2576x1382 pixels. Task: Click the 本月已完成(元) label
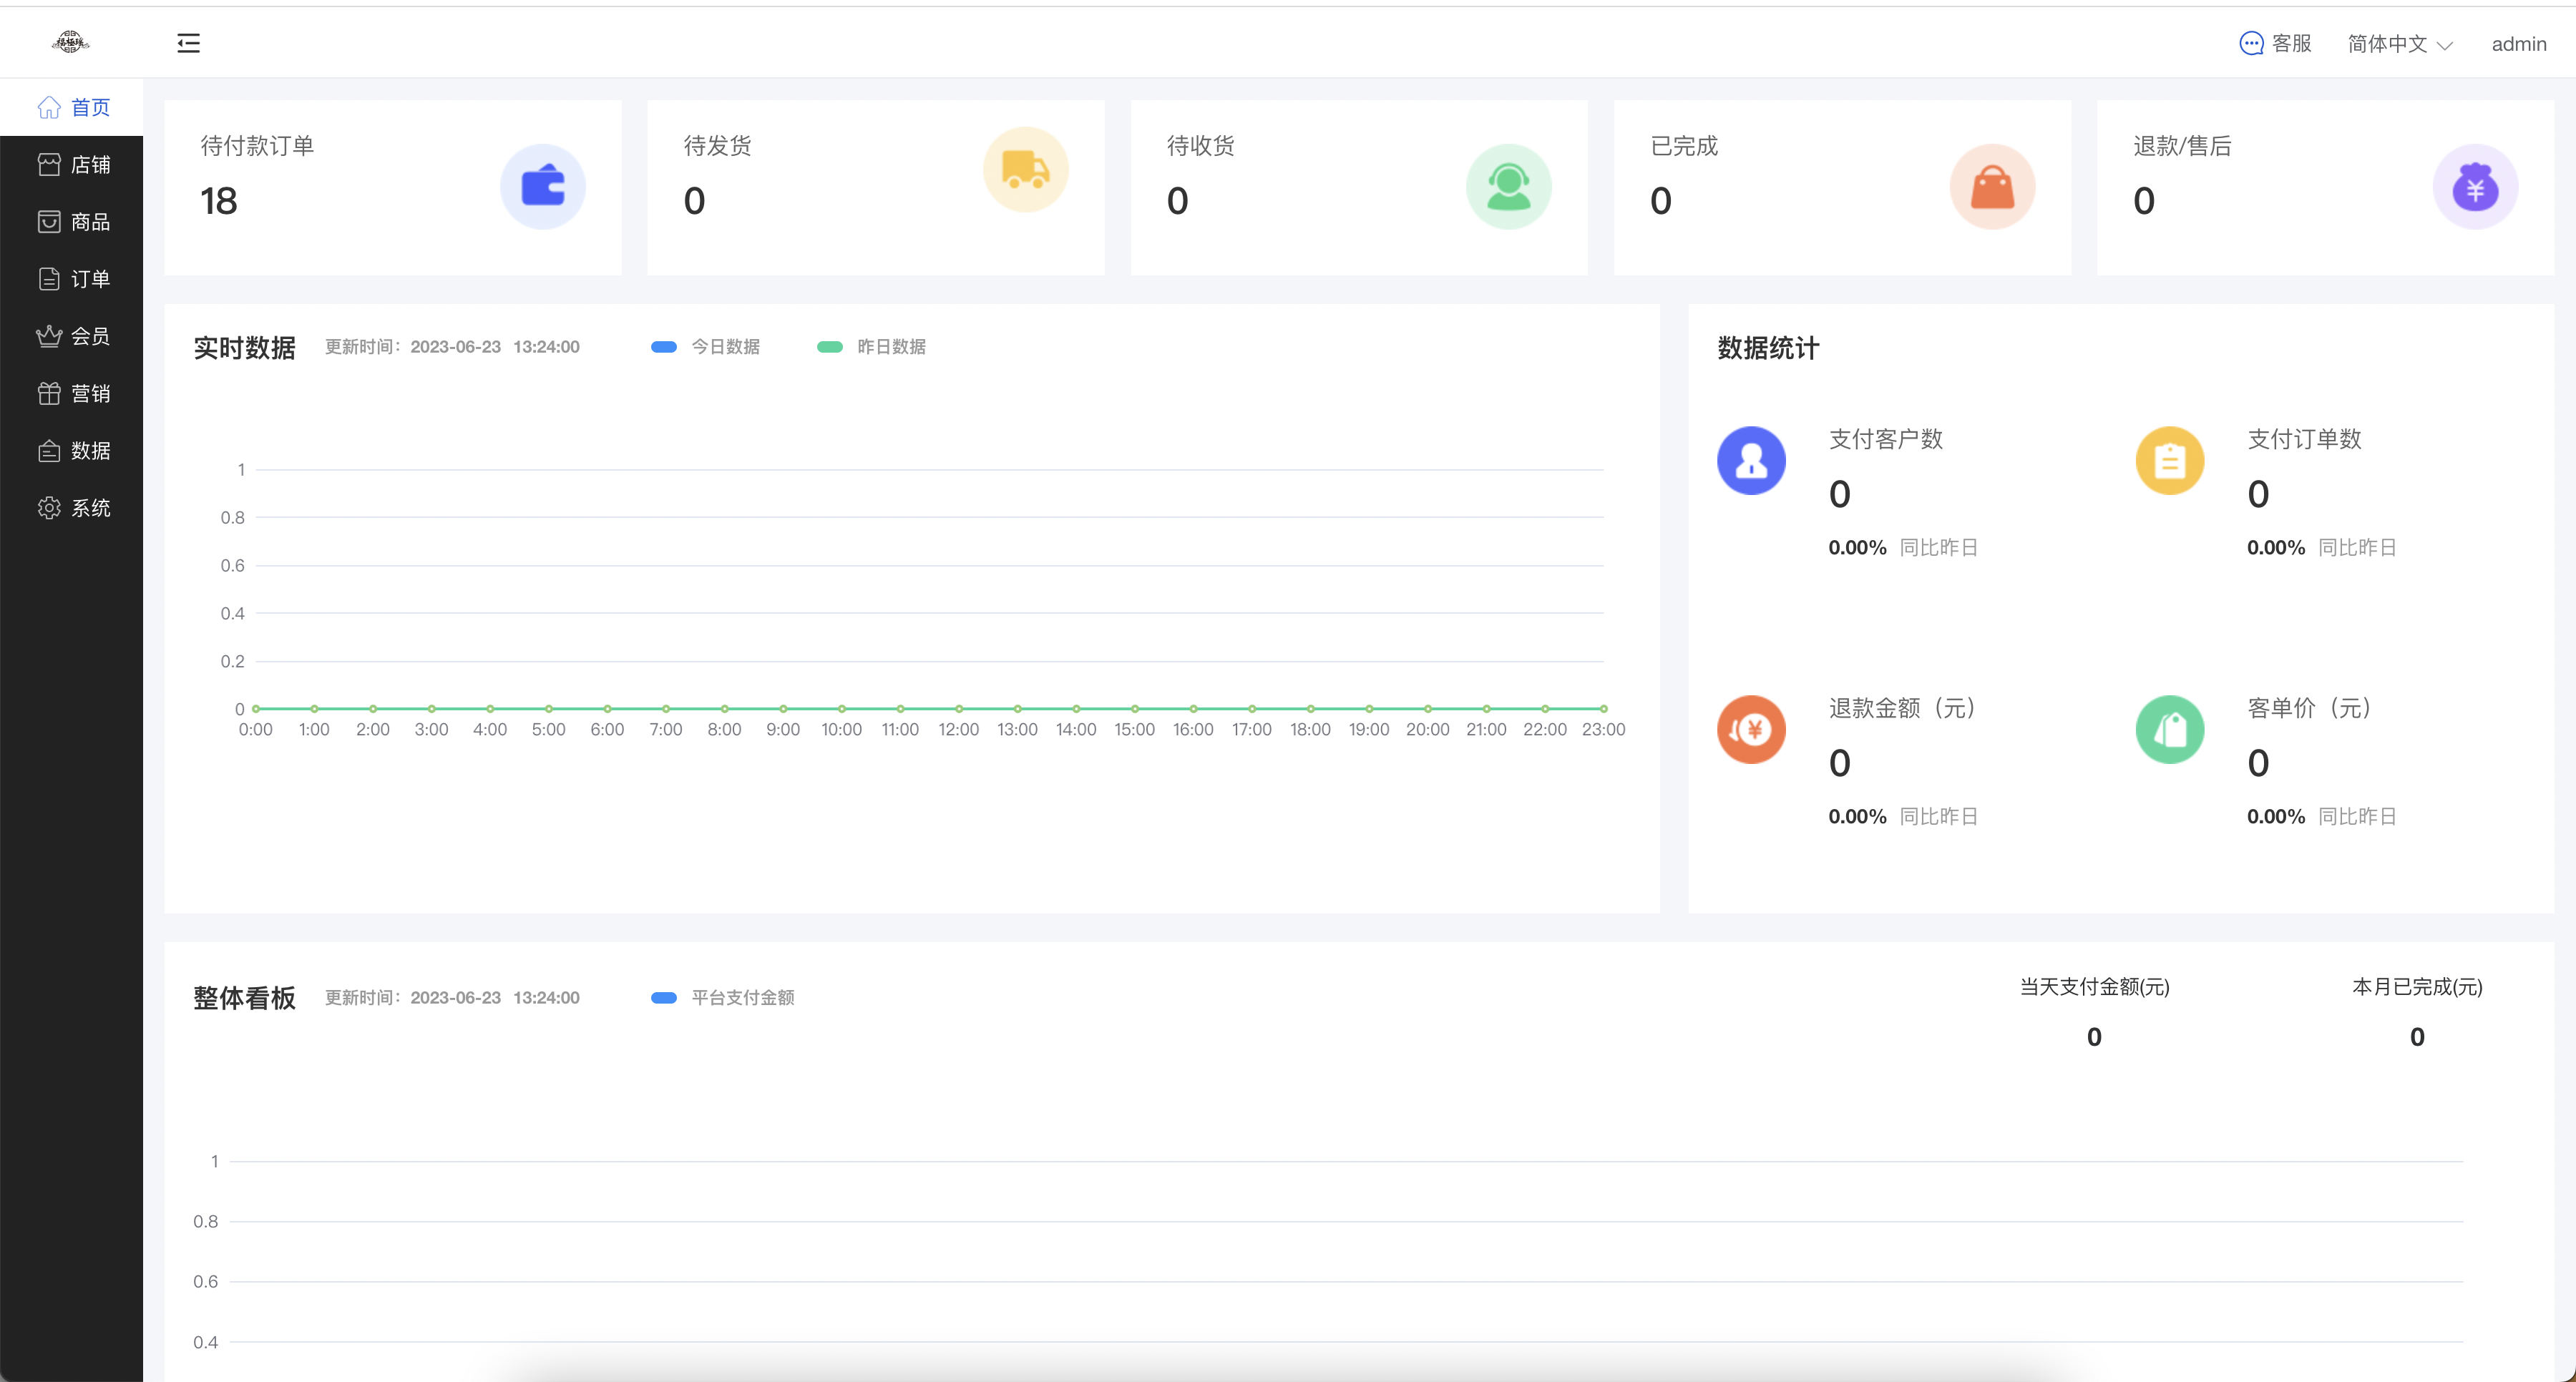point(2418,987)
